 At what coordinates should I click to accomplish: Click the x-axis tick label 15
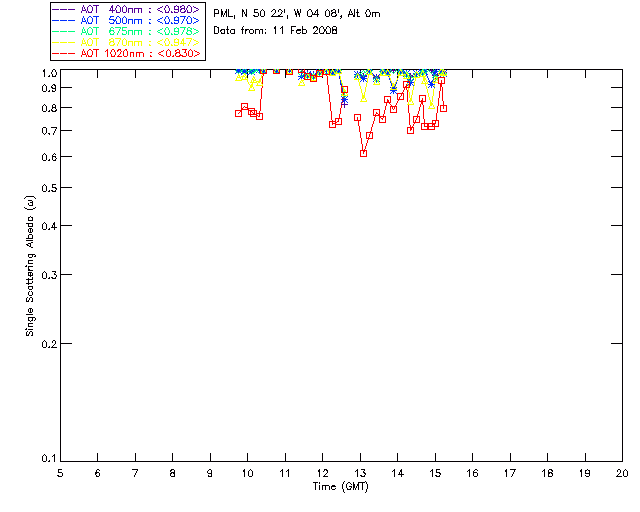click(435, 473)
